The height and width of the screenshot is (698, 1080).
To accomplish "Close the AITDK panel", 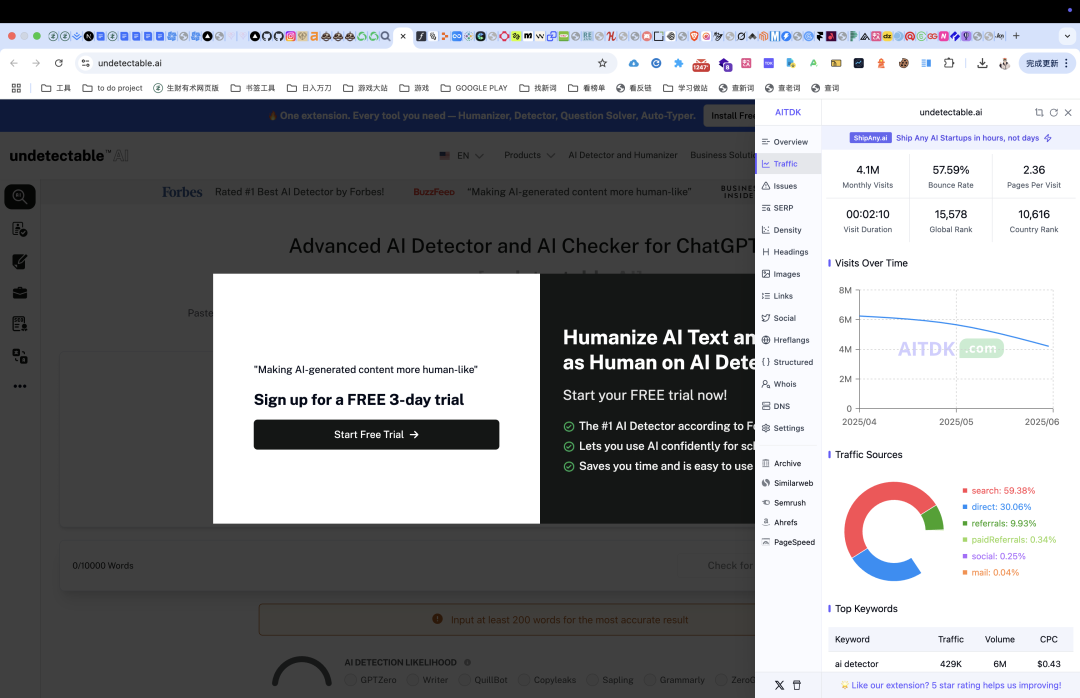I will 1068,112.
